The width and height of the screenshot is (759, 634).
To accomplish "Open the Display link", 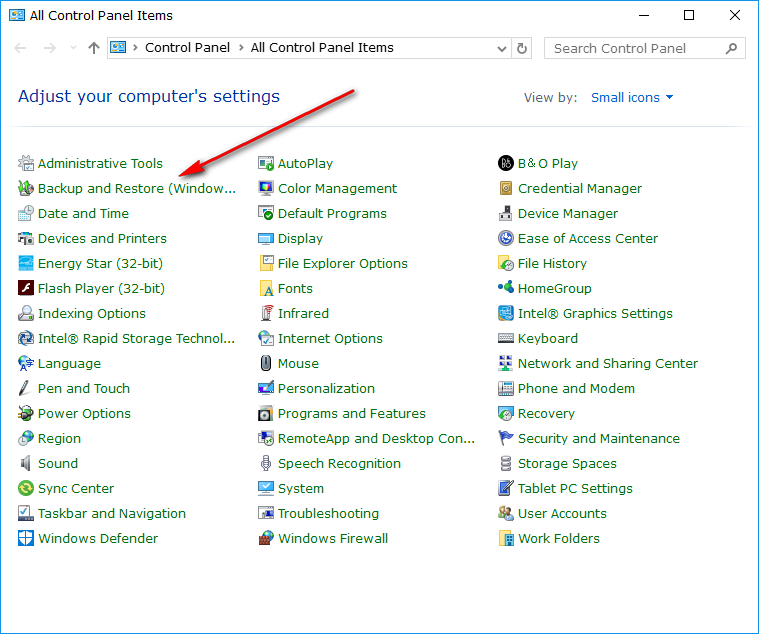I will click(300, 239).
